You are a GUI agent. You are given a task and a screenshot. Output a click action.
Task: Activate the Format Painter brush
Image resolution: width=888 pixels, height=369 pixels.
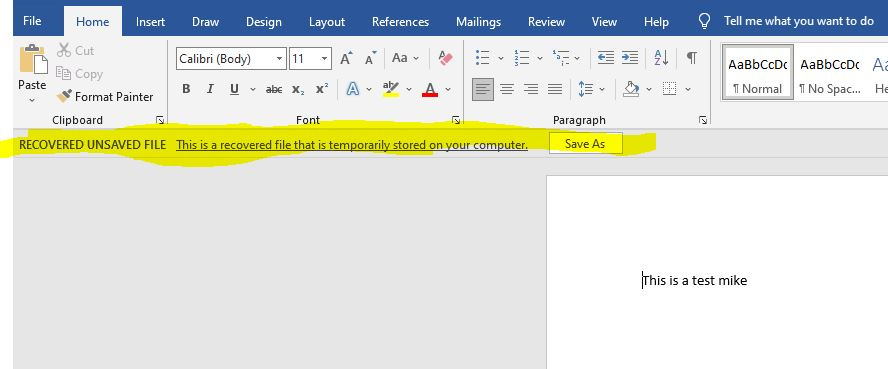point(64,97)
